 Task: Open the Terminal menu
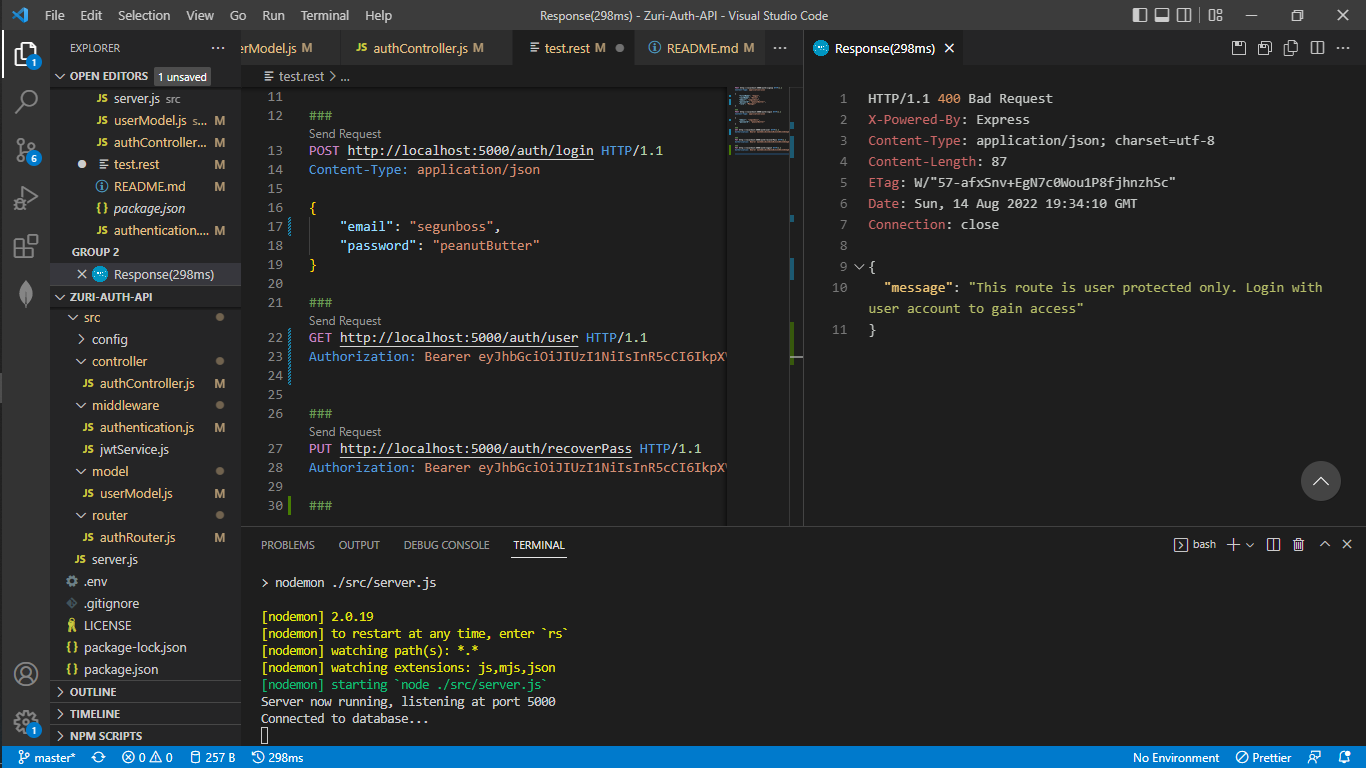point(324,15)
